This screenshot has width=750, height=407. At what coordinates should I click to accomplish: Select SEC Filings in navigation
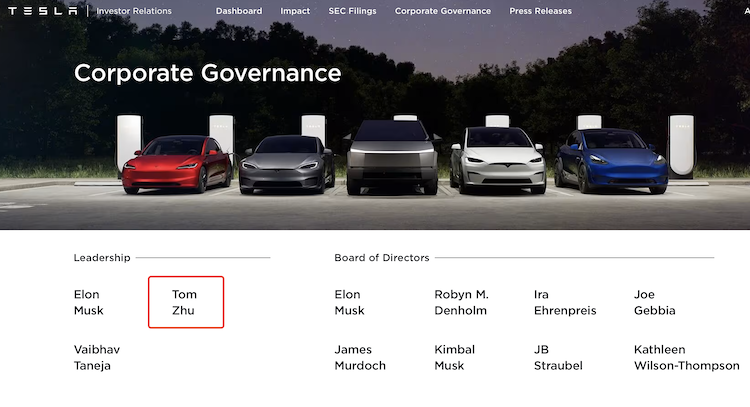[x=353, y=11]
